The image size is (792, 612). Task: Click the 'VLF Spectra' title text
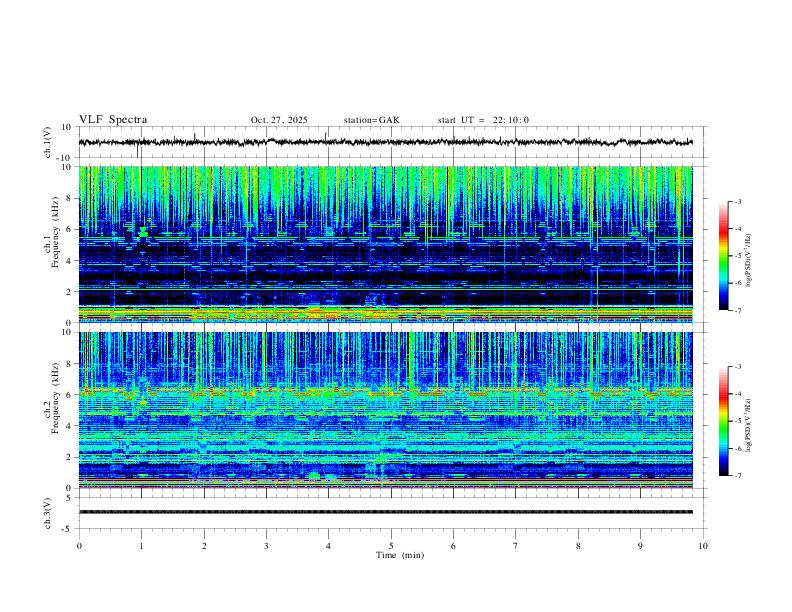(113, 120)
